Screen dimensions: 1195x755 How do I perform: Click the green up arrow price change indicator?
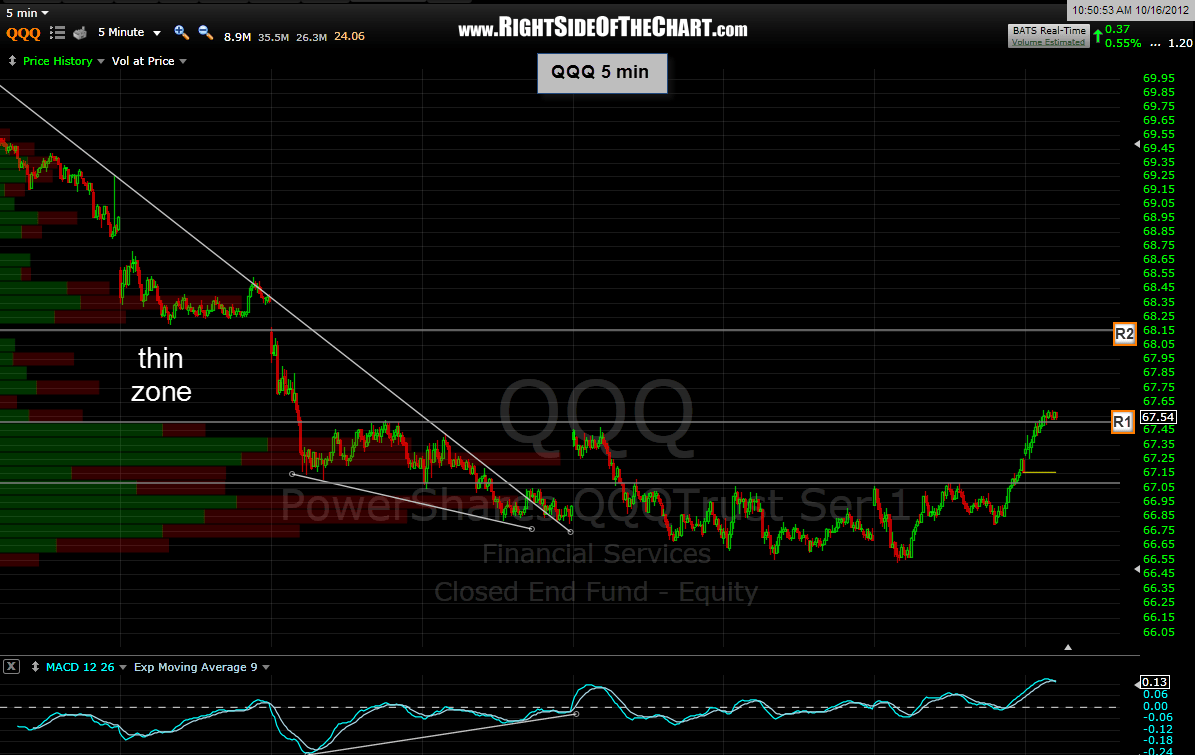(1097, 36)
